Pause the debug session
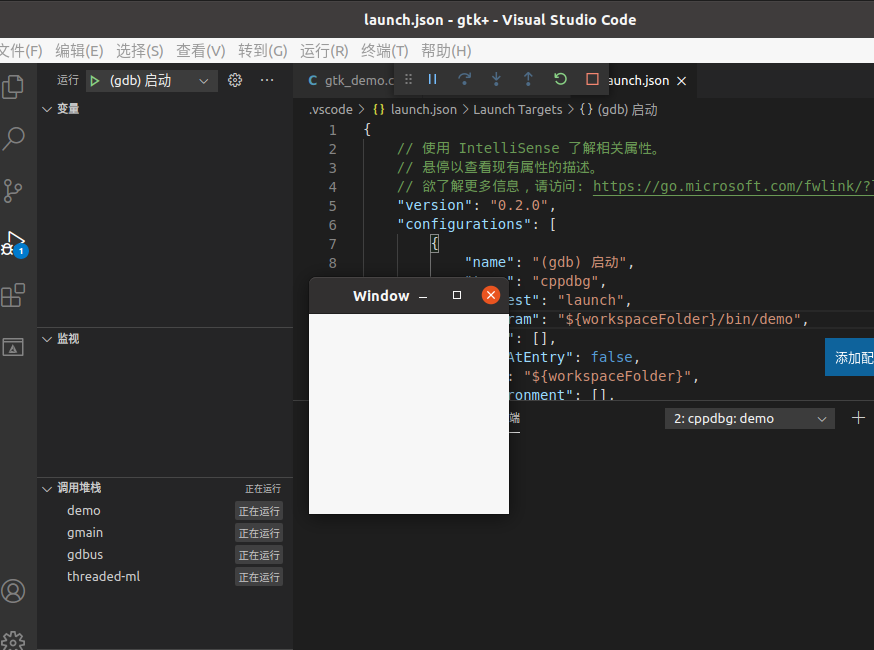 click(433, 79)
